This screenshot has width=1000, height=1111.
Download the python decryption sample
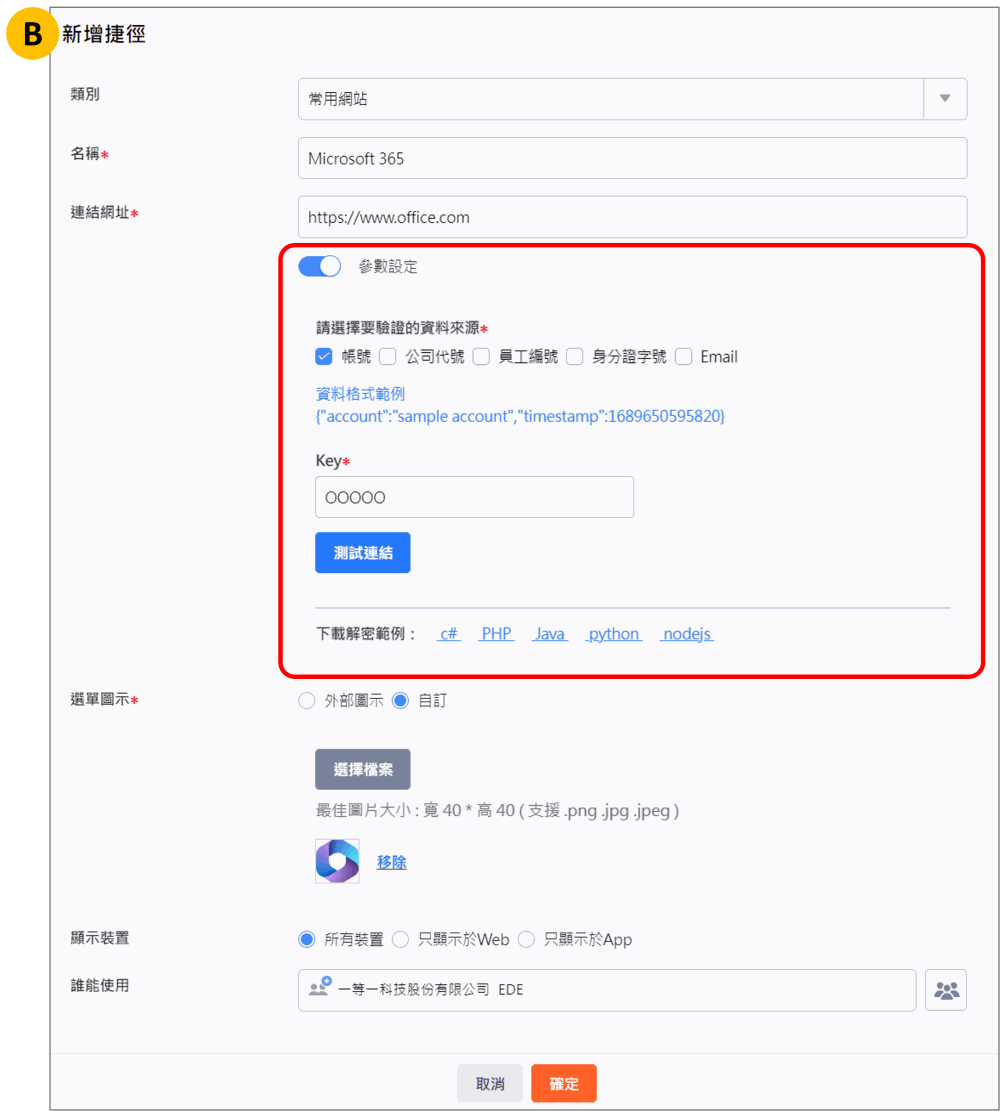click(x=614, y=634)
